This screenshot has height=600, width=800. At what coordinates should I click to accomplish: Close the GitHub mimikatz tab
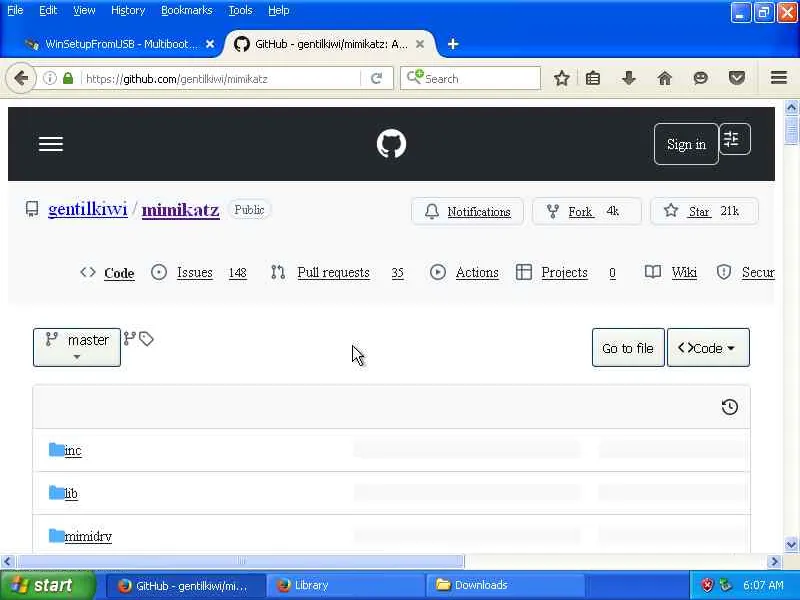(x=420, y=44)
